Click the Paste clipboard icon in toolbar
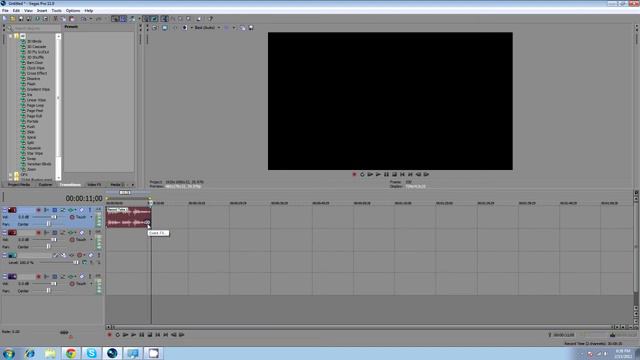 pos(72,19)
